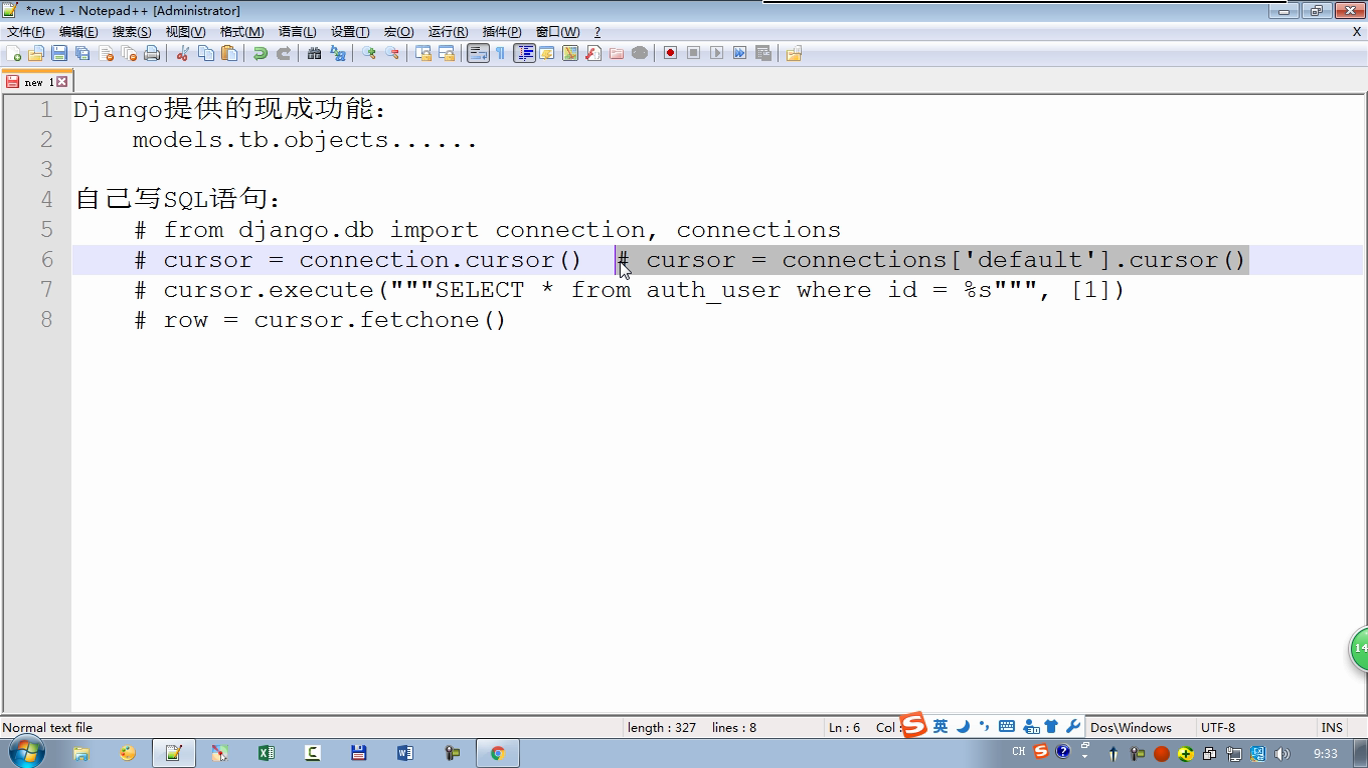
Task: Open the 编辑(E) menu
Action: pyautogui.click(x=78, y=32)
